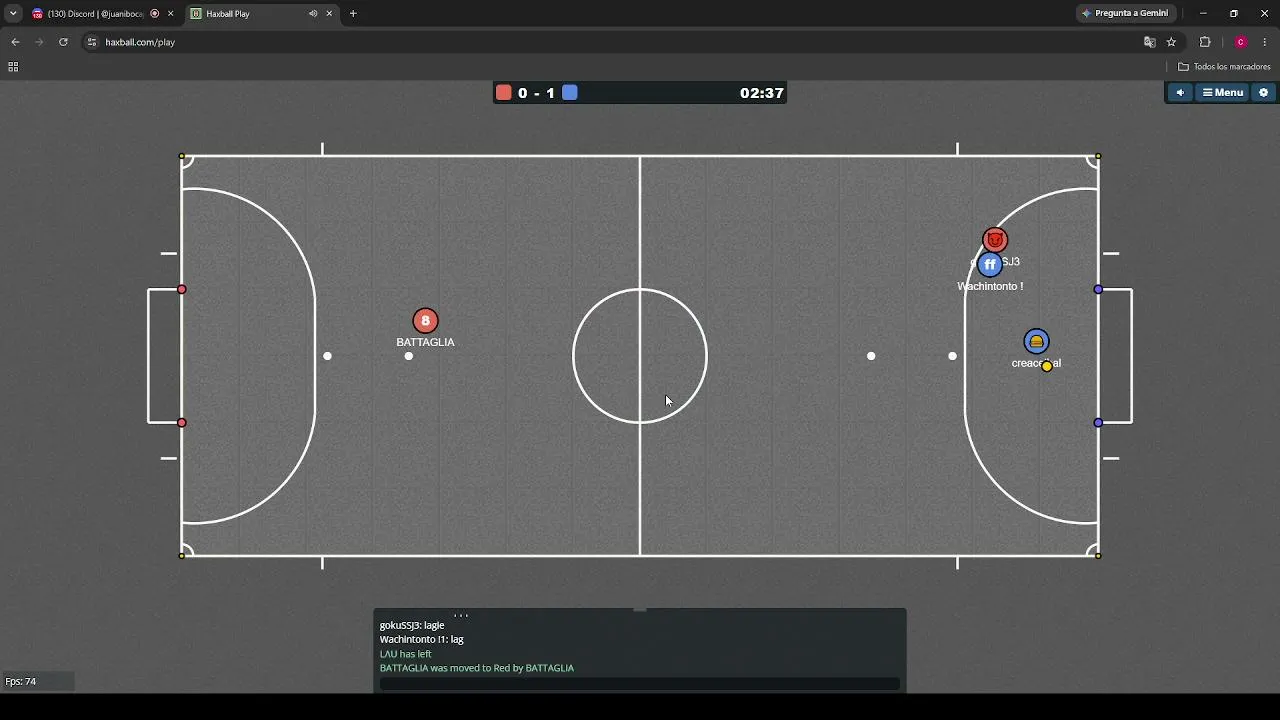Click the lower blue goal post on the right

[x=1098, y=423]
